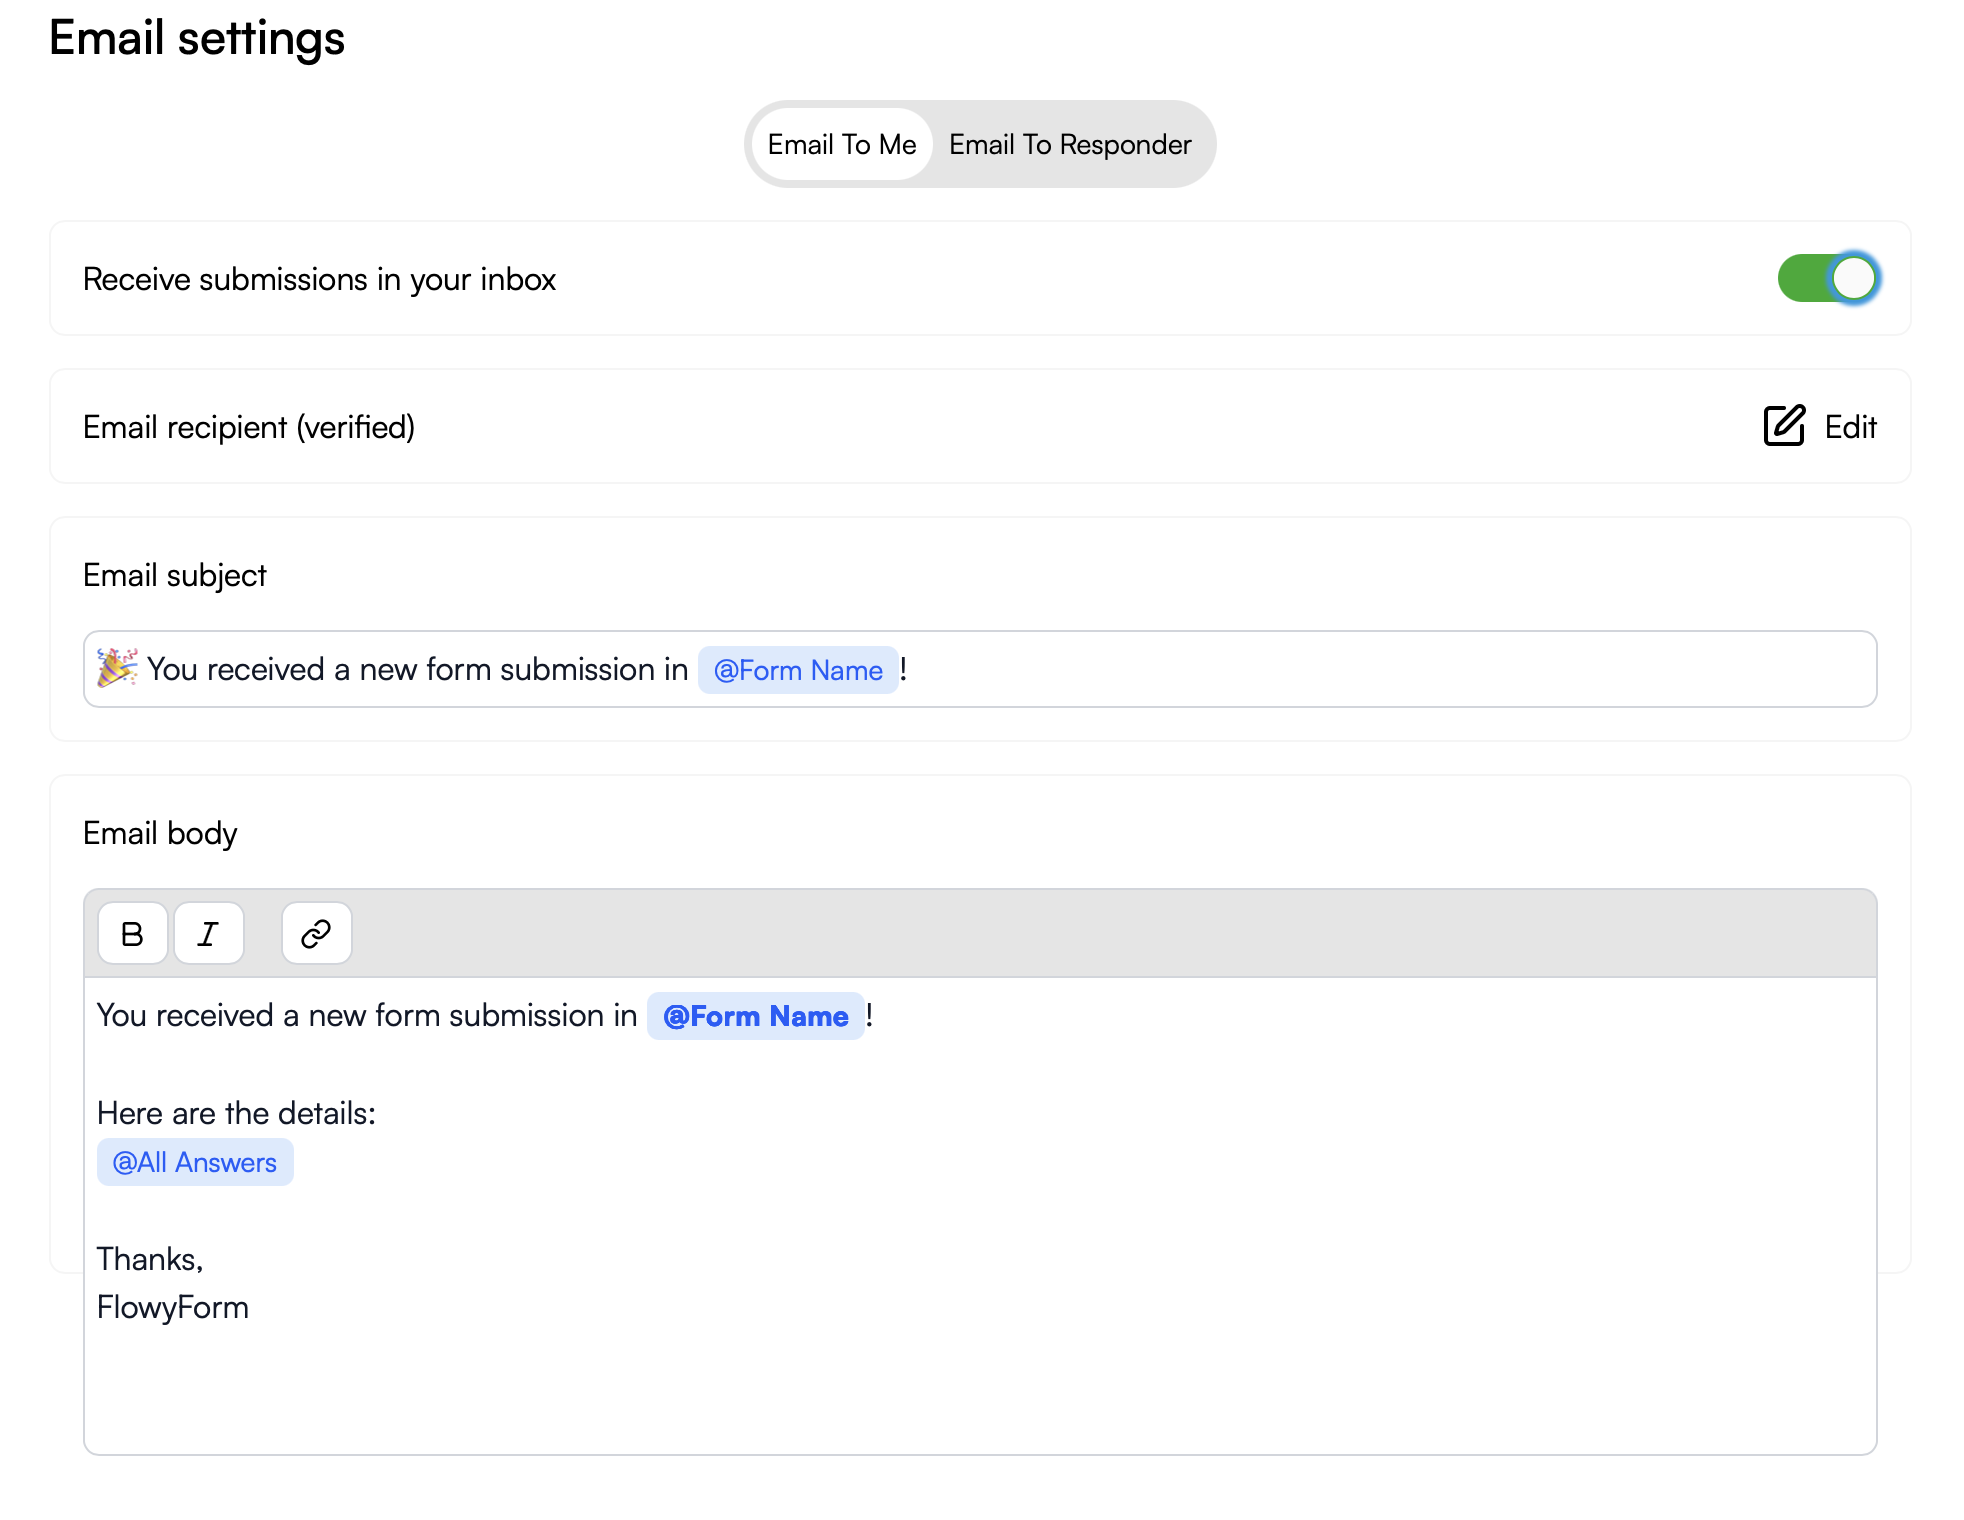Apply italic formatting in the email body
The image size is (1964, 1520).
point(208,933)
